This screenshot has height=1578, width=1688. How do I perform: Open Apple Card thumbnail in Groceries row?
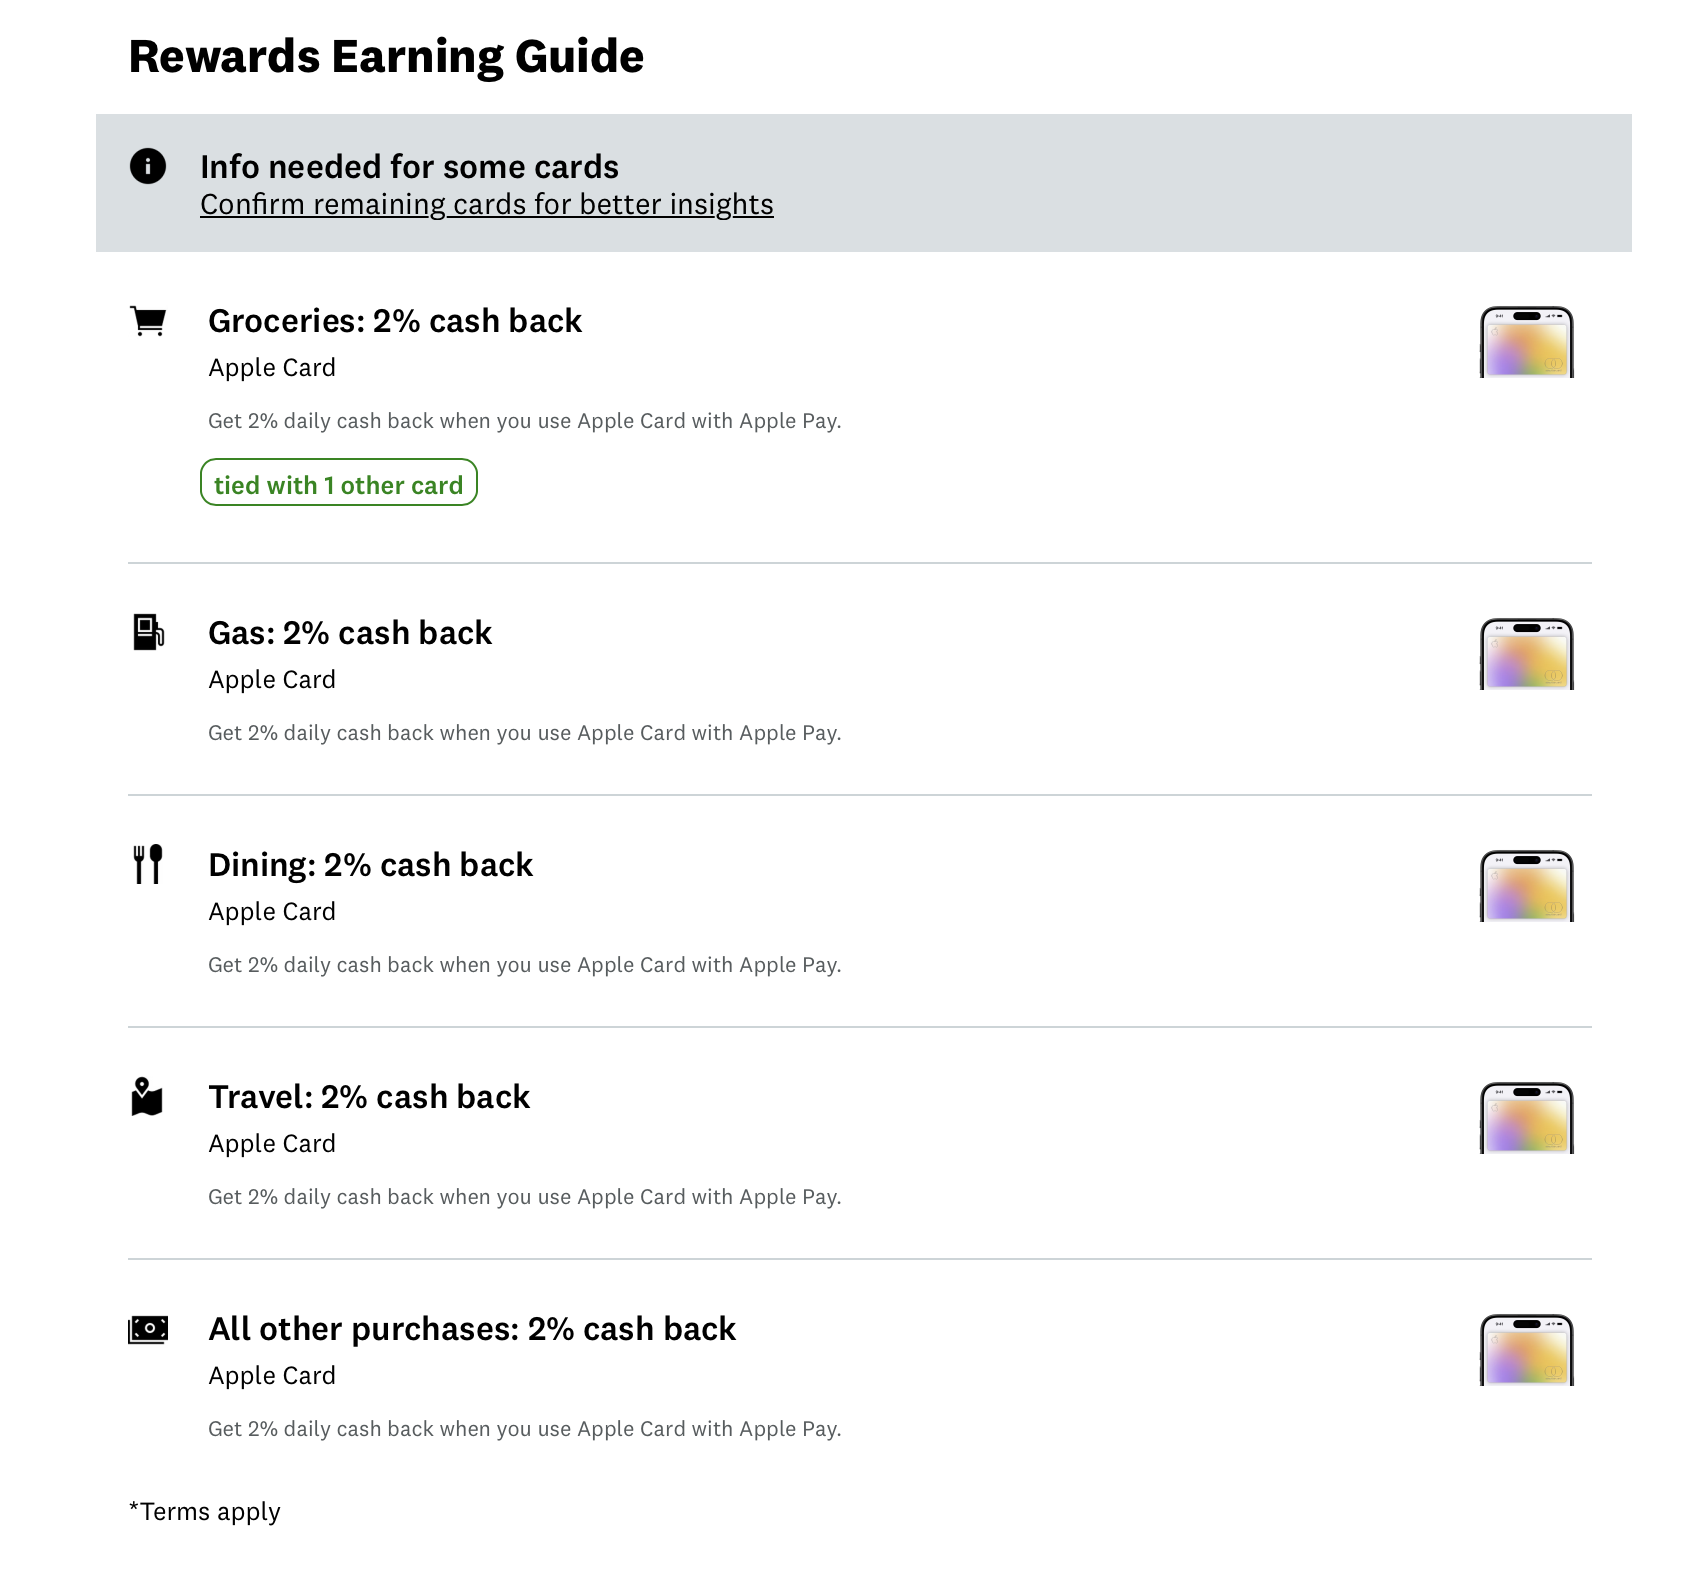pyautogui.click(x=1526, y=342)
